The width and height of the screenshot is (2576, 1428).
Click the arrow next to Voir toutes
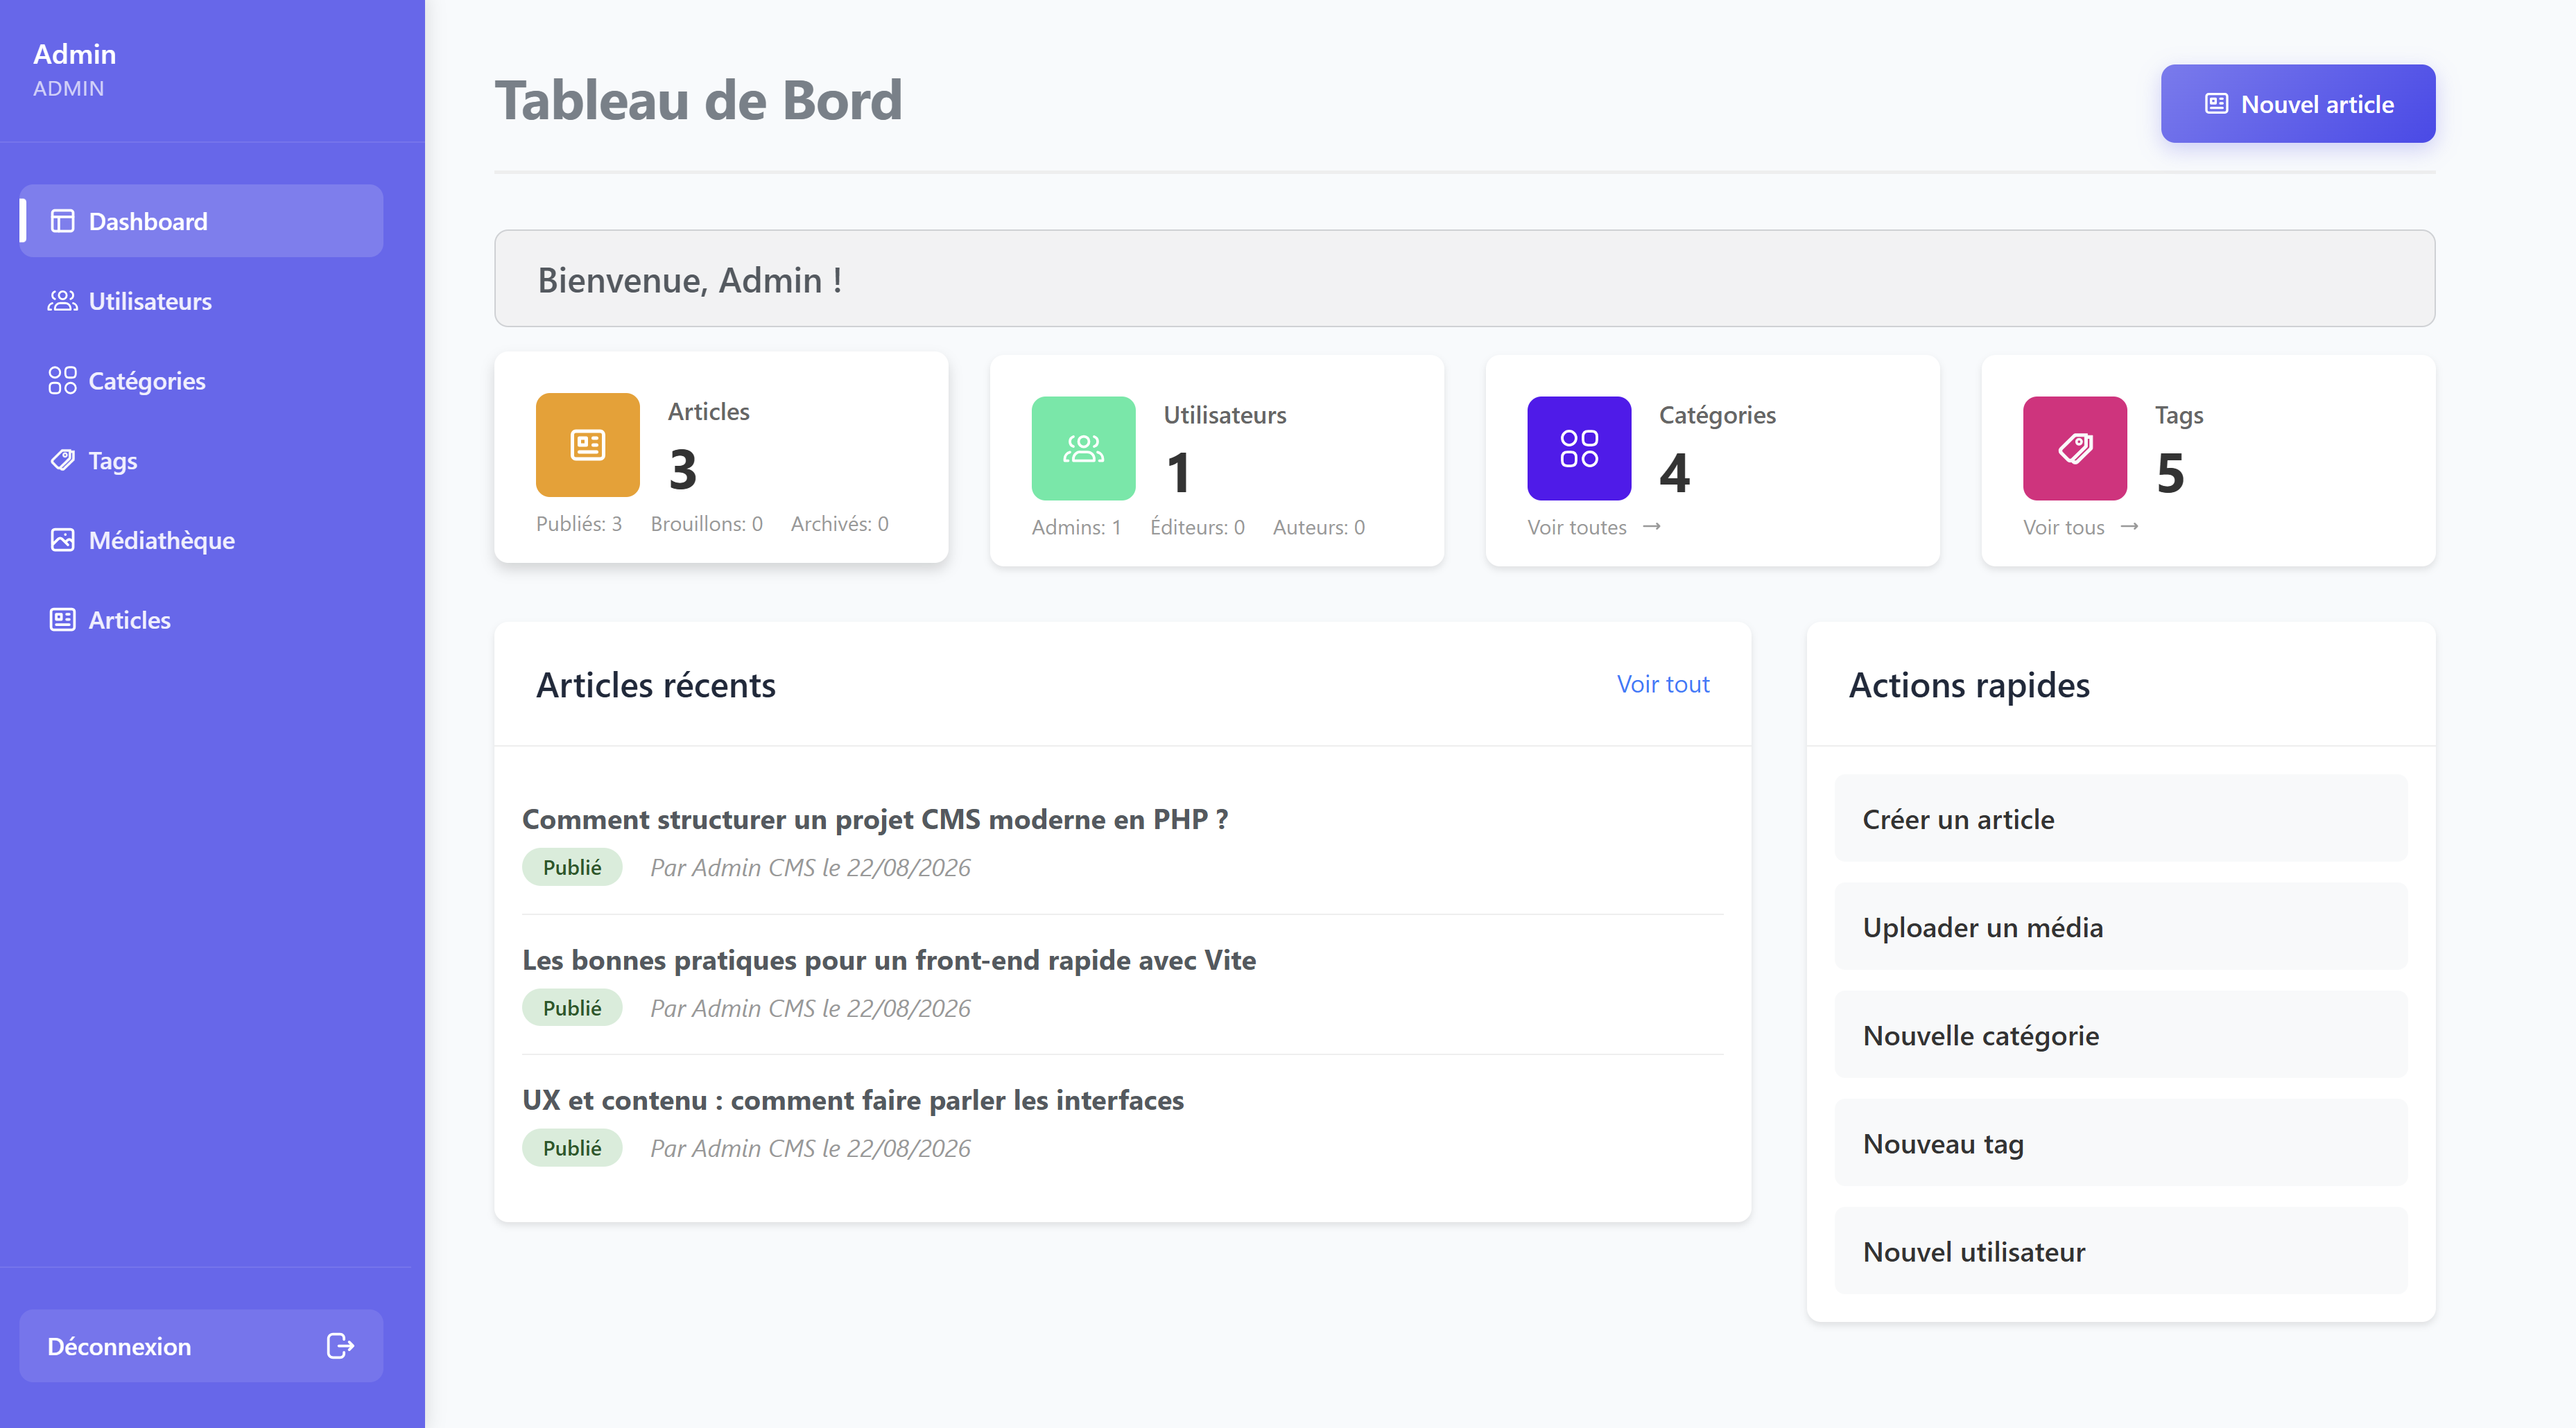tap(1652, 527)
